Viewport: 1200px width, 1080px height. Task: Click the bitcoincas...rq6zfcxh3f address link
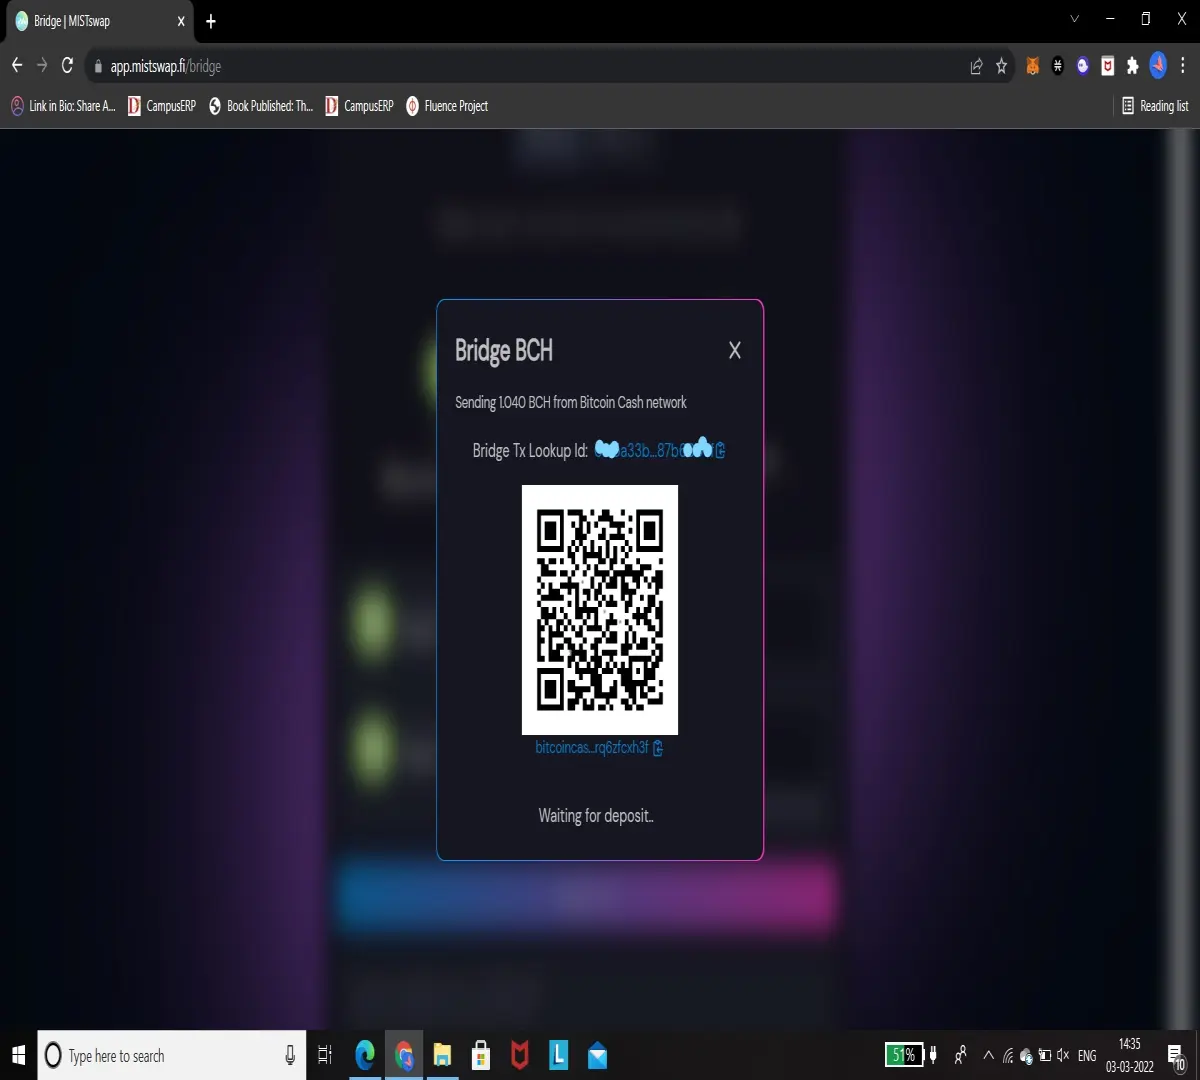(592, 748)
